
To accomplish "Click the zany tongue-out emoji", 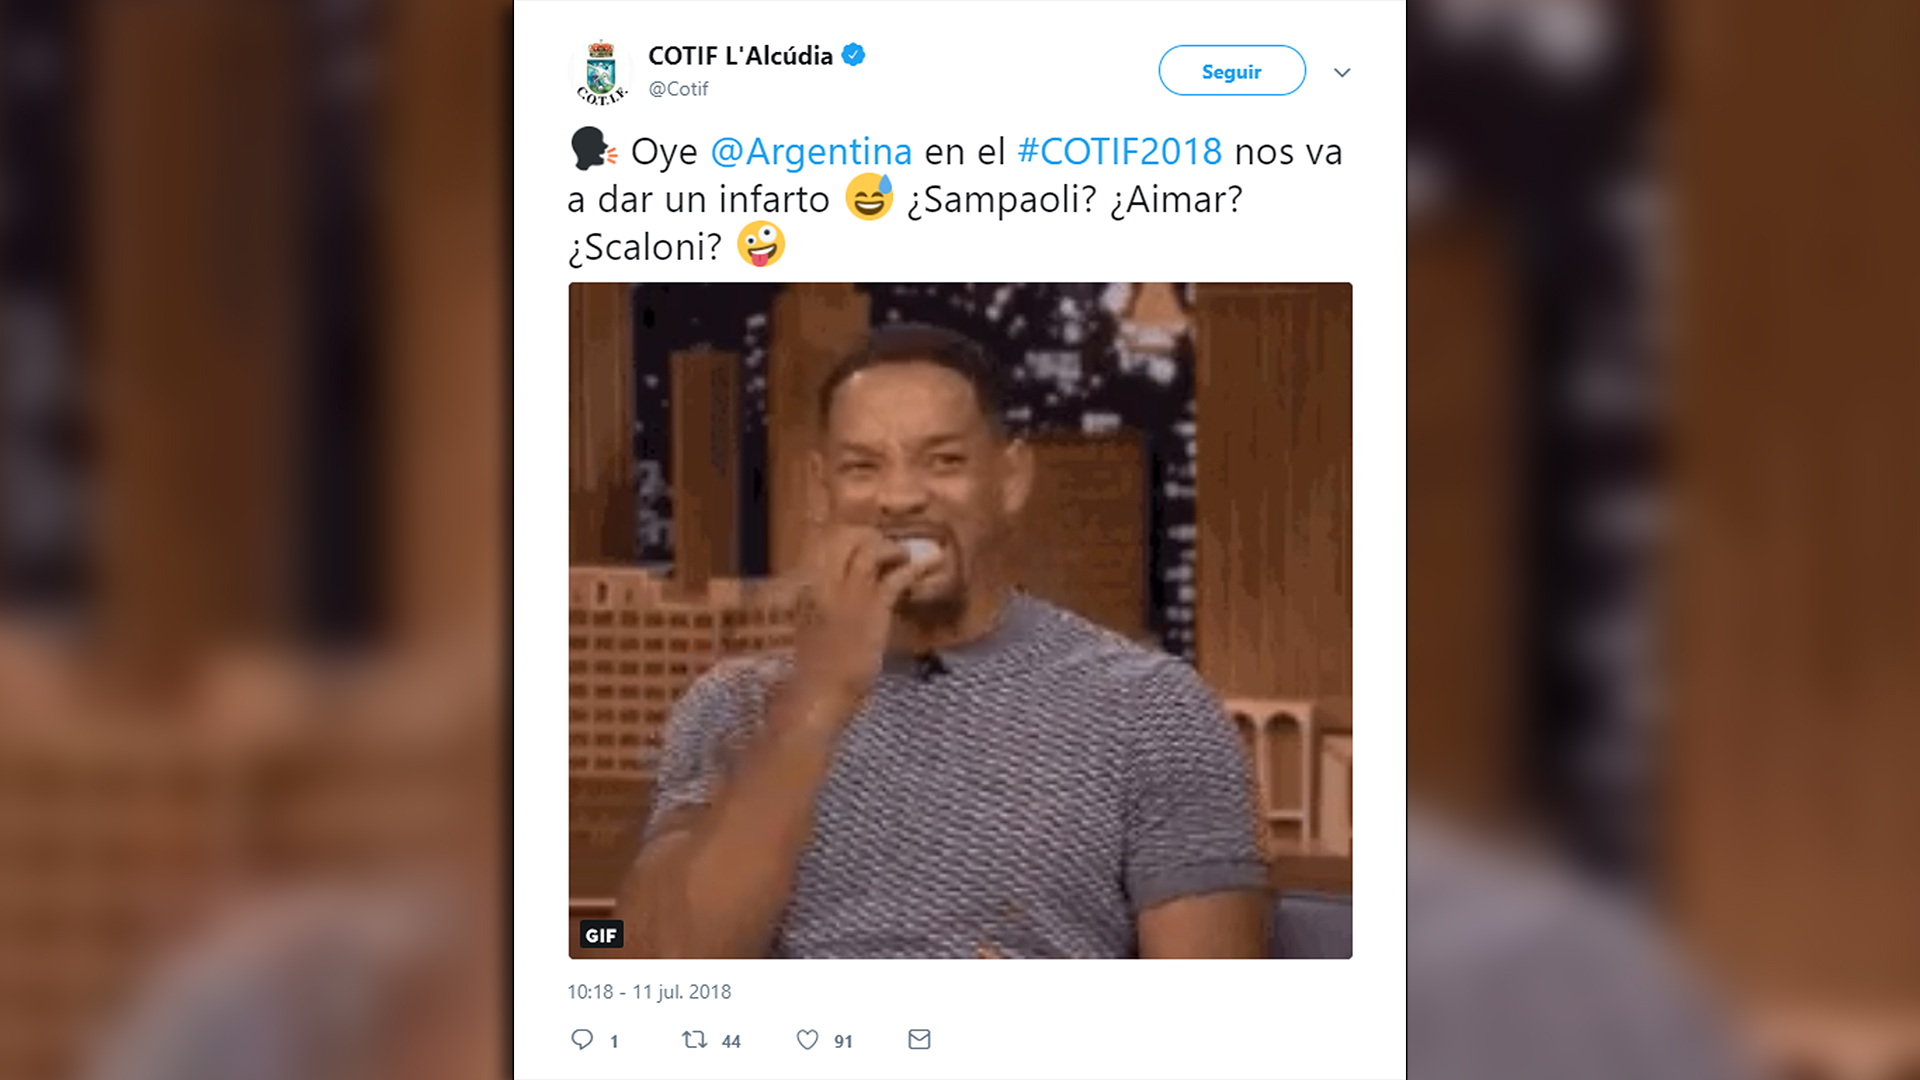I will [761, 244].
